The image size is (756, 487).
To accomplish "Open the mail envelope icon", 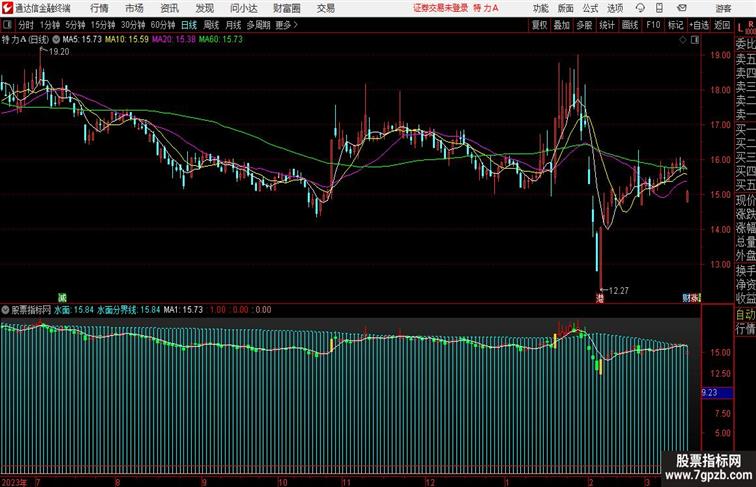I will tap(682, 8).
